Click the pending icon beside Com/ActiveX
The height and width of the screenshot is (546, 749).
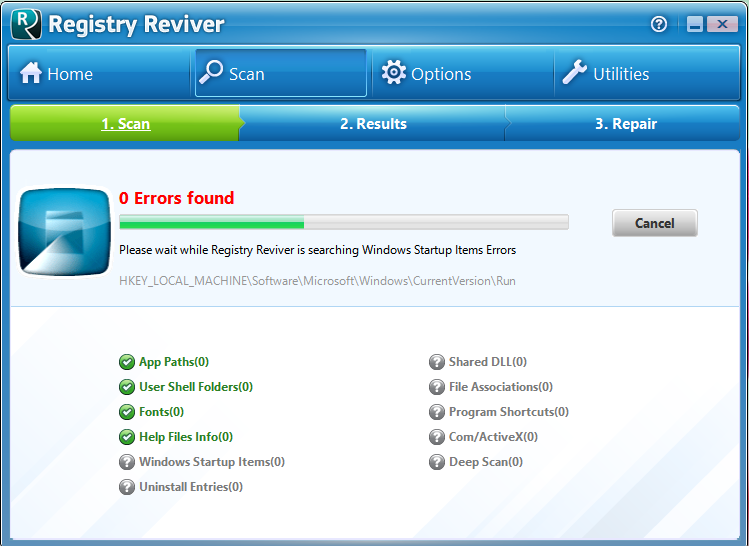click(x=437, y=437)
